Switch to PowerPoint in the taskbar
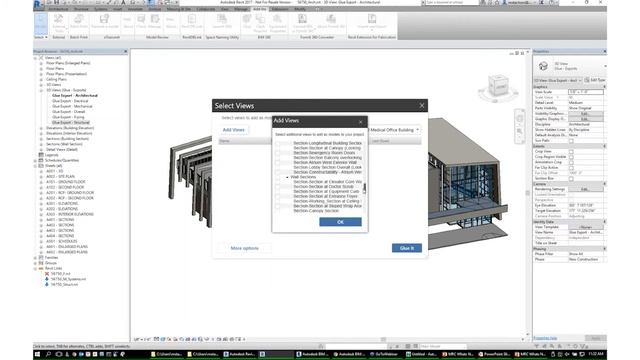Image resolution: width=640 pixels, height=360 pixels. pyautogui.click(x=495, y=354)
